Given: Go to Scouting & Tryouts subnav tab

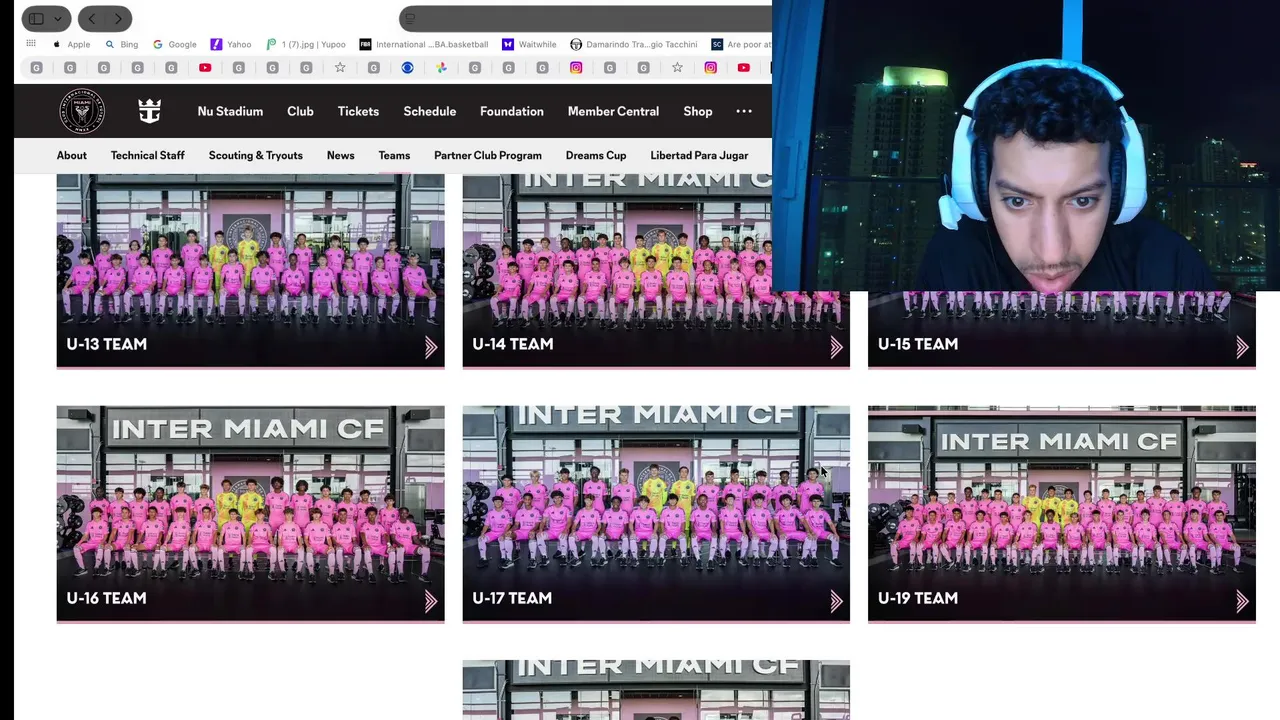Looking at the screenshot, I should click(256, 155).
